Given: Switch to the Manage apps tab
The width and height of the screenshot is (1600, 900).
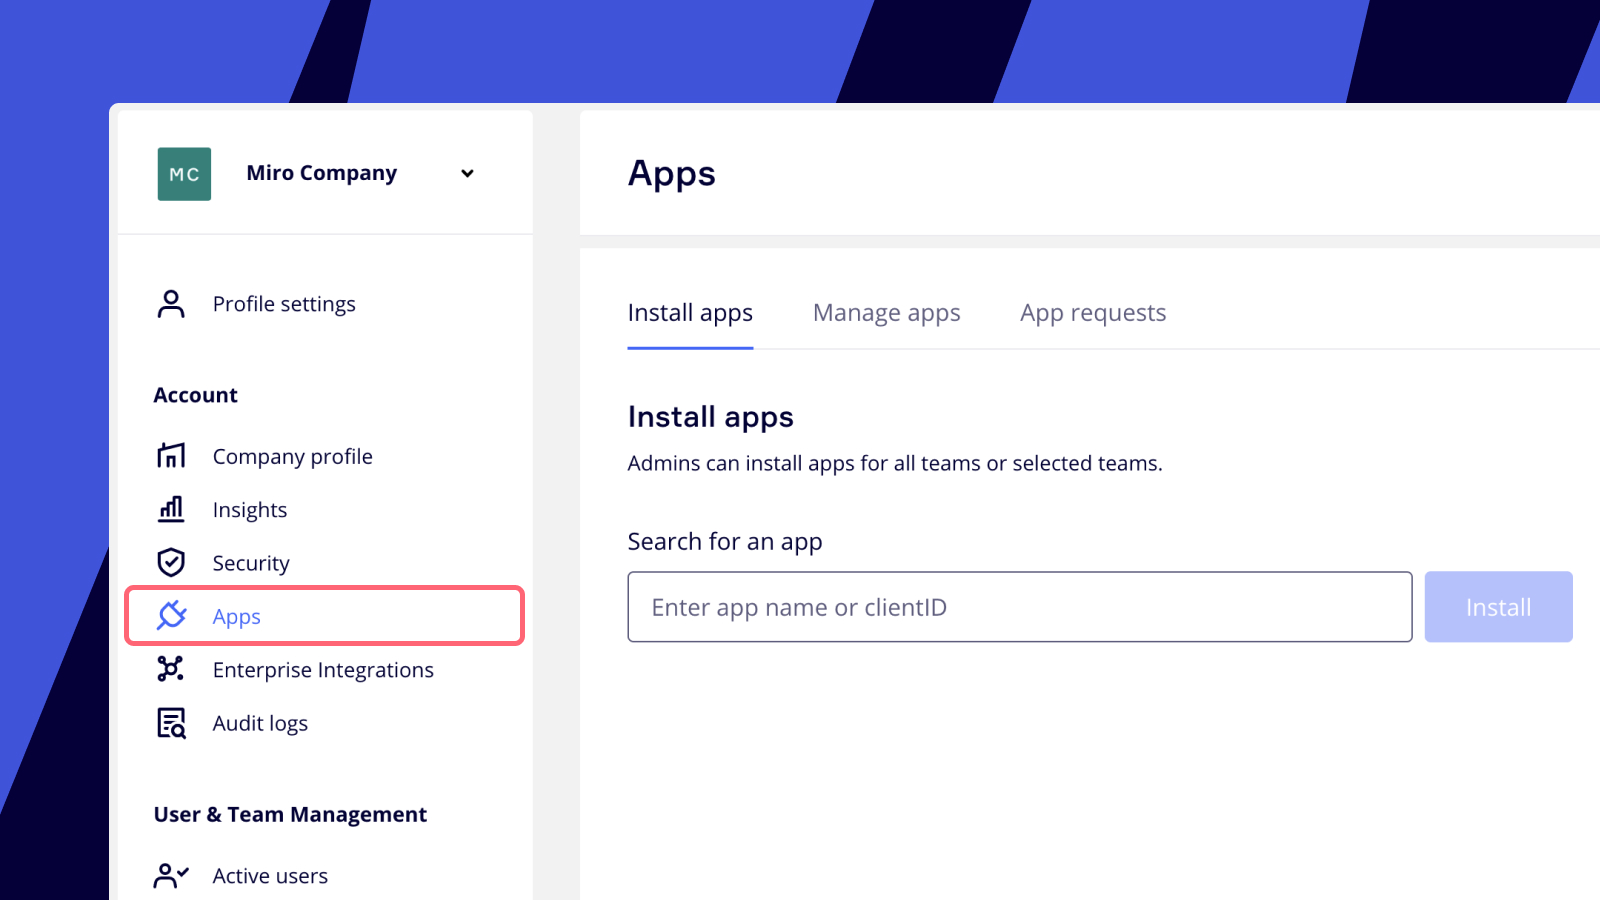Looking at the screenshot, I should [x=886, y=313].
